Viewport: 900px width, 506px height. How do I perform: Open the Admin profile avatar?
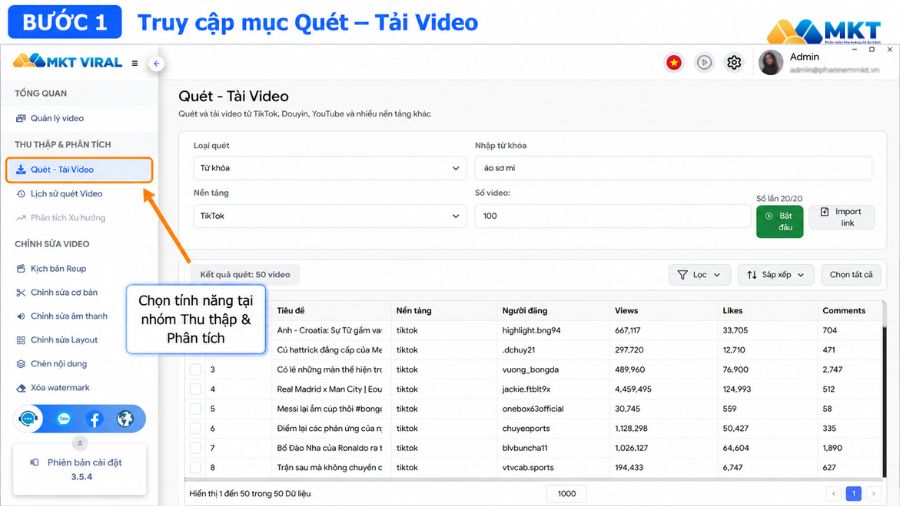771,62
